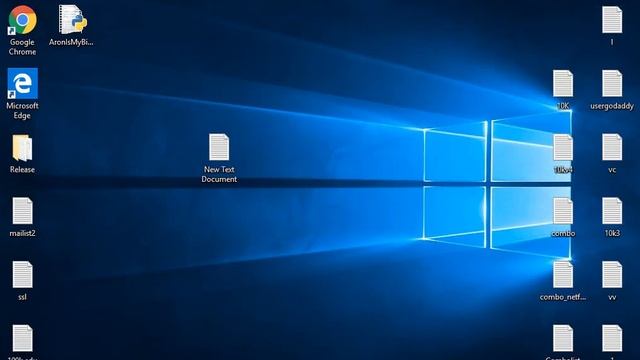The width and height of the screenshot is (640, 360).
Task: Select the Combolist text file icon
Action: click(x=563, y=338)
